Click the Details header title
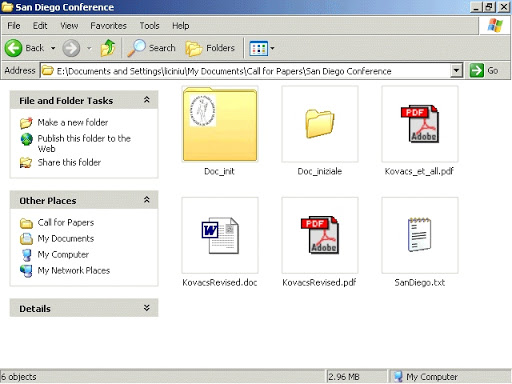Viewport: 512px width, 384px height. click(x=35, y=309)
